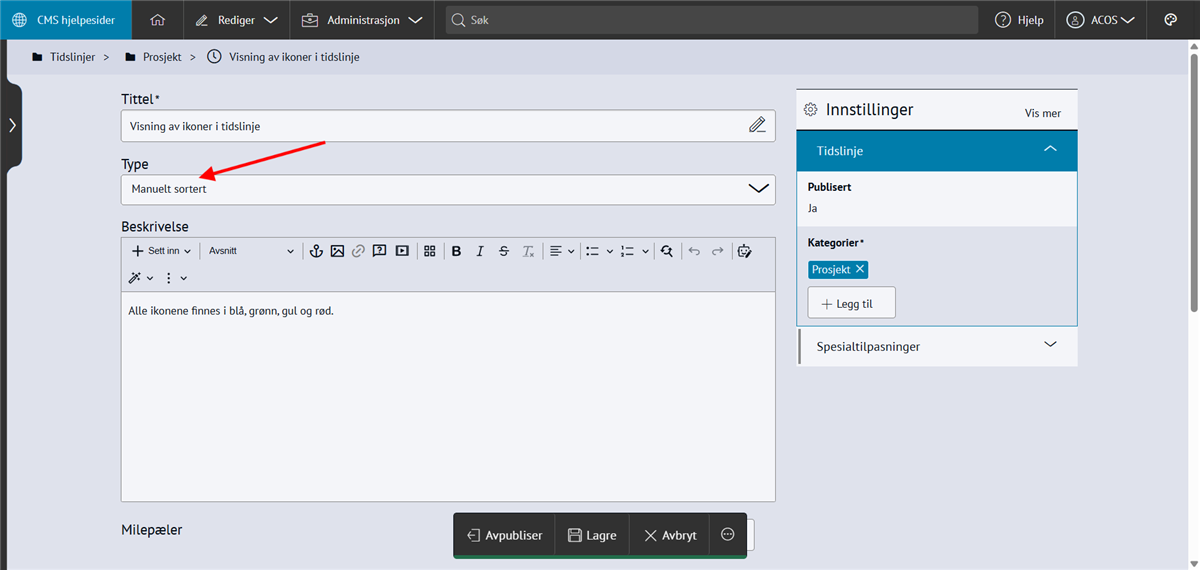Open find and replace tool
Viewport: 1200px width, 570px height.
pyautogui.click(x=667, y=251)
